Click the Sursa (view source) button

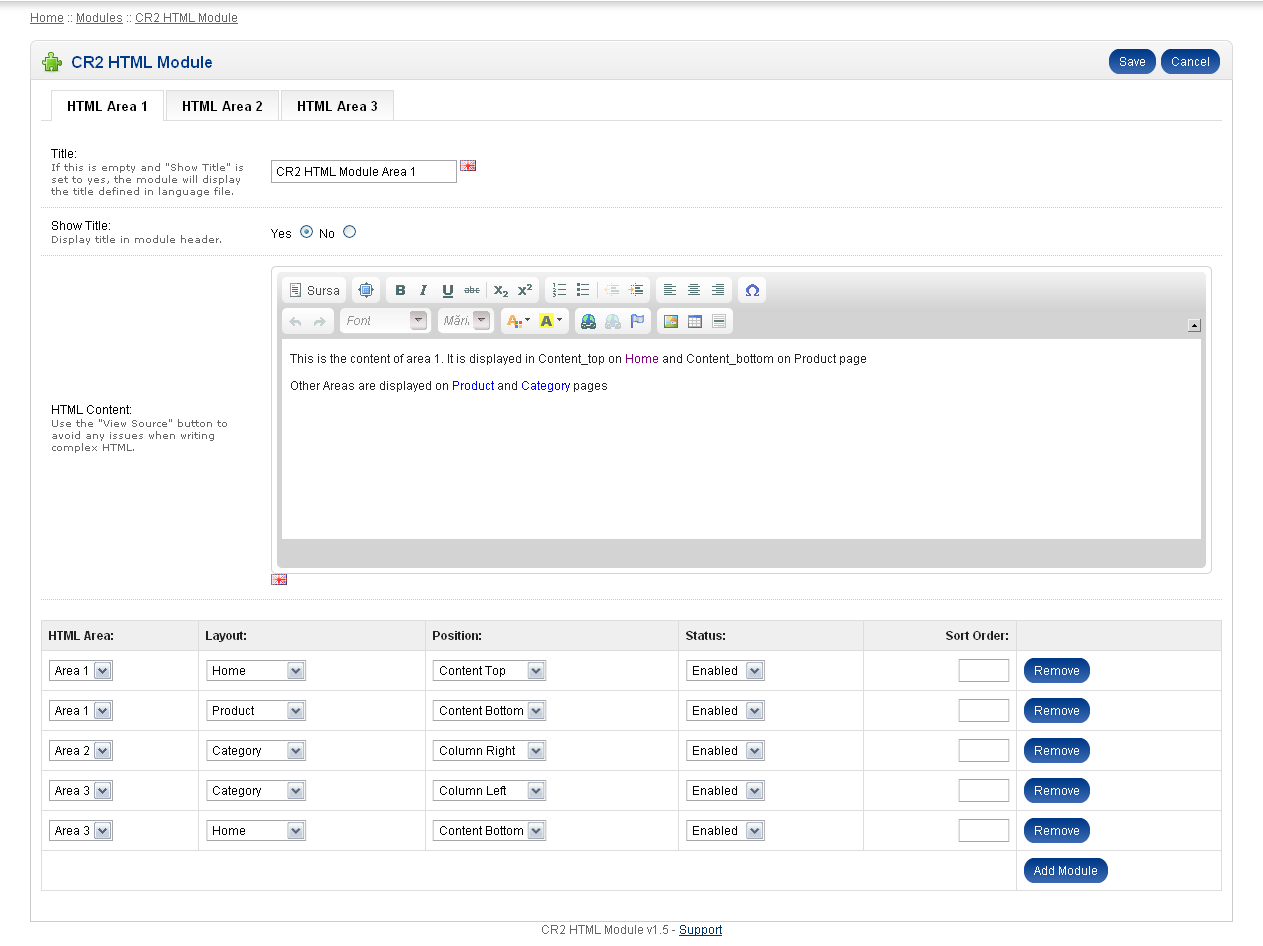(x=314, y=290)
